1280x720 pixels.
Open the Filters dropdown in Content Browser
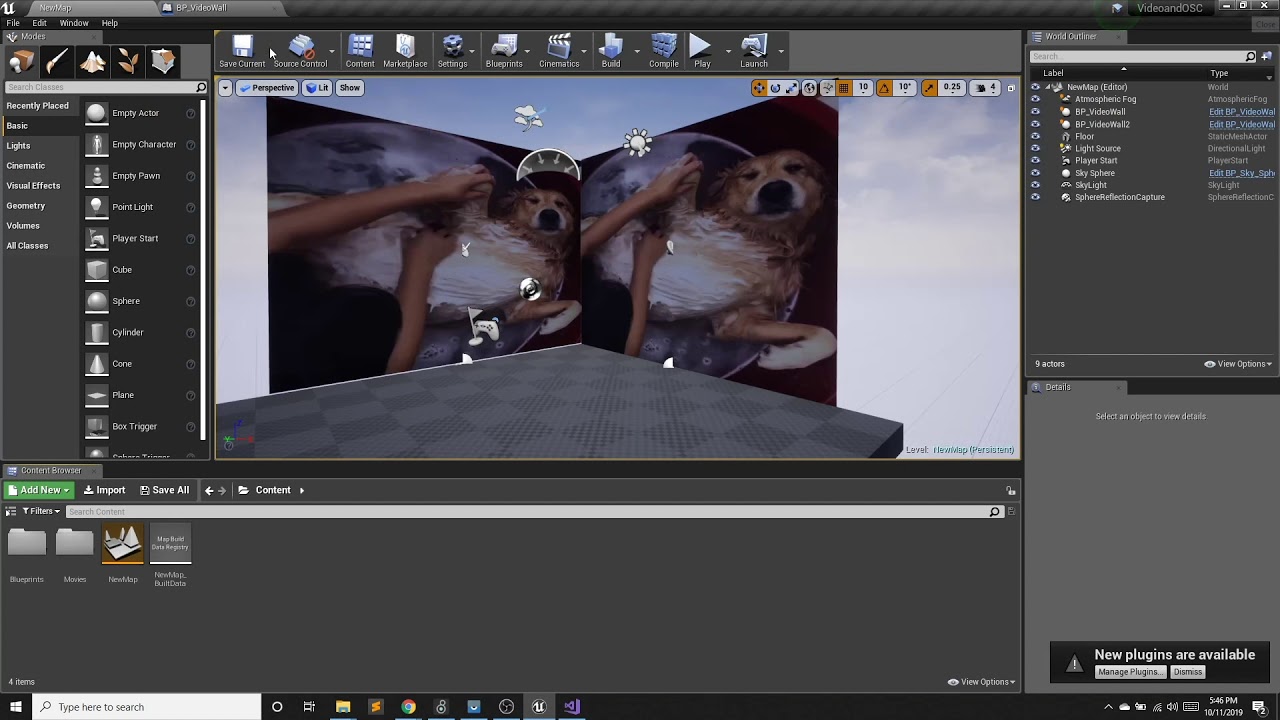(41, 511)
